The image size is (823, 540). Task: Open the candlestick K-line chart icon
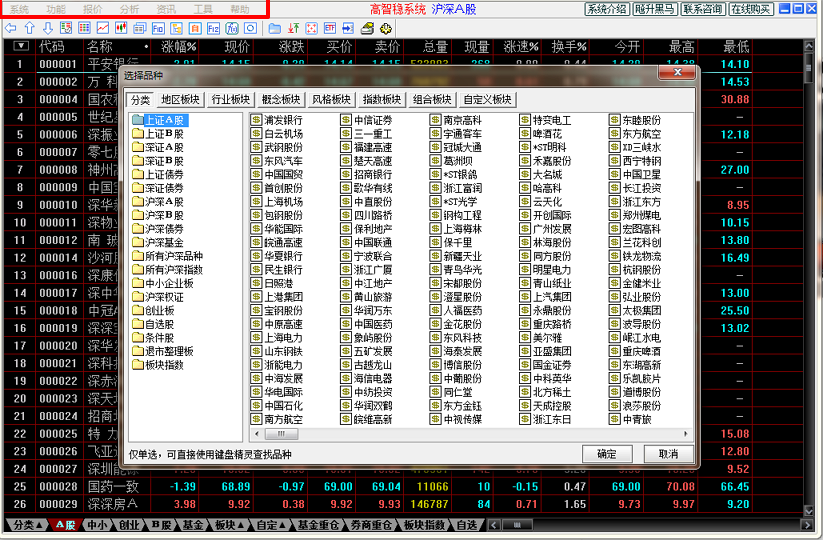[x=121, y=28]
